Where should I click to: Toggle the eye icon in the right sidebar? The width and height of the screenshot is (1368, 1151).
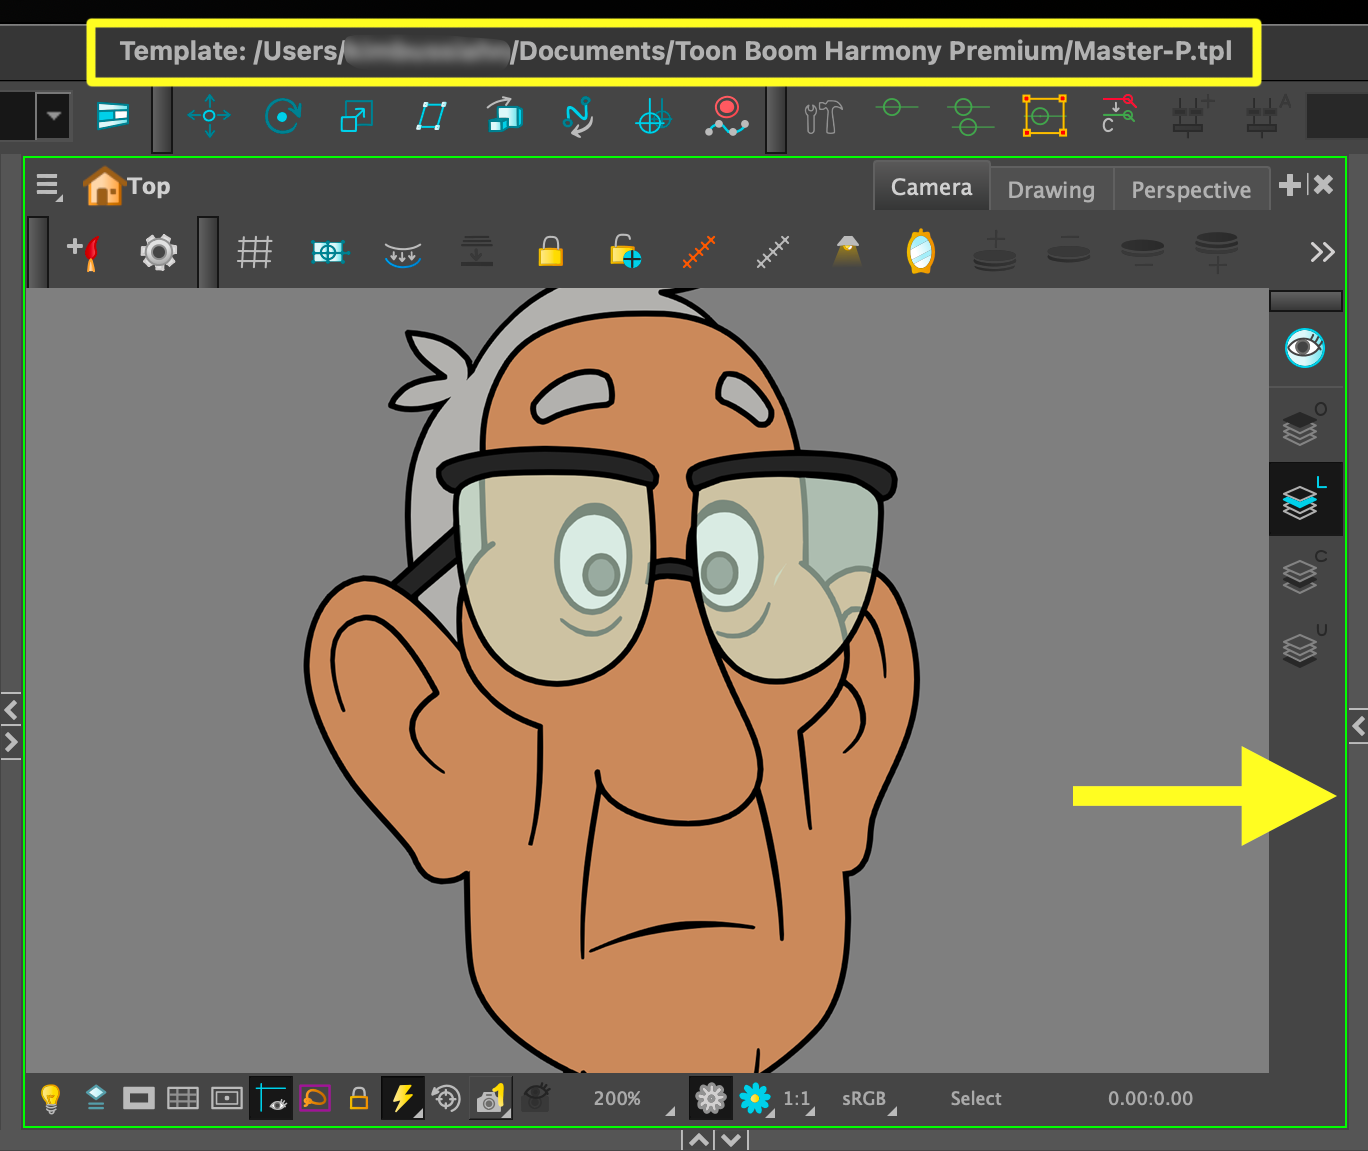click(1305, 348)
